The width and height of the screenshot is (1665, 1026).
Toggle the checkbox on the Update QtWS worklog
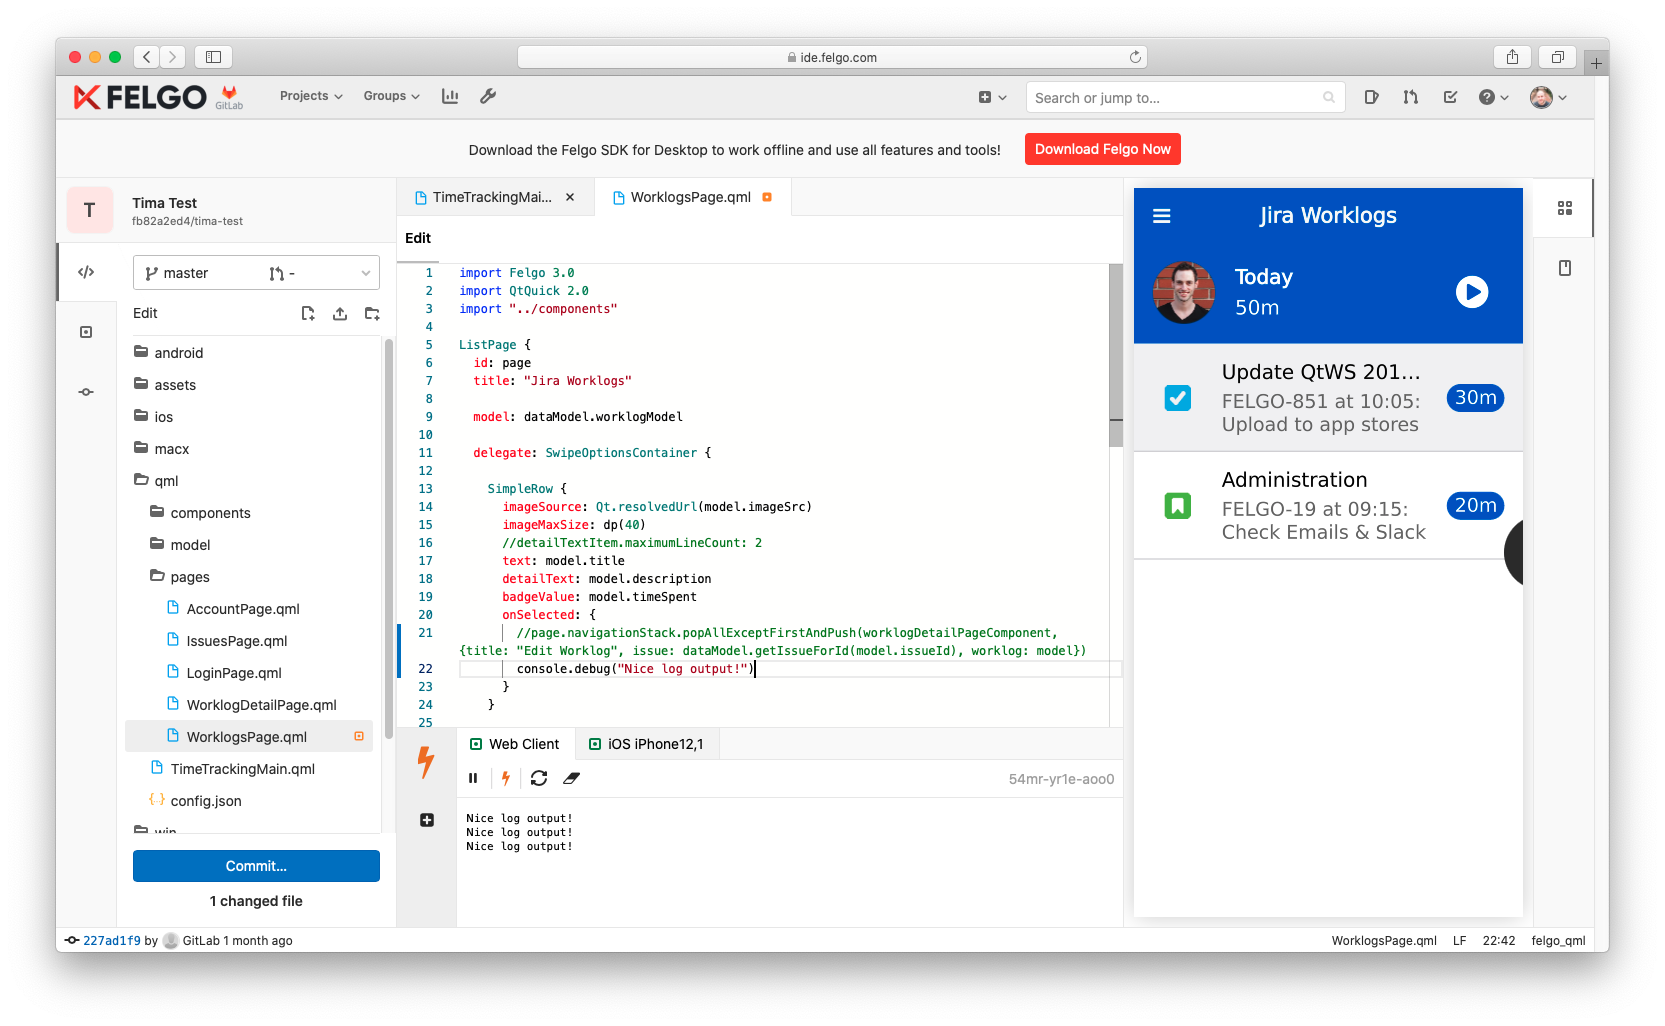point(1177,397)
